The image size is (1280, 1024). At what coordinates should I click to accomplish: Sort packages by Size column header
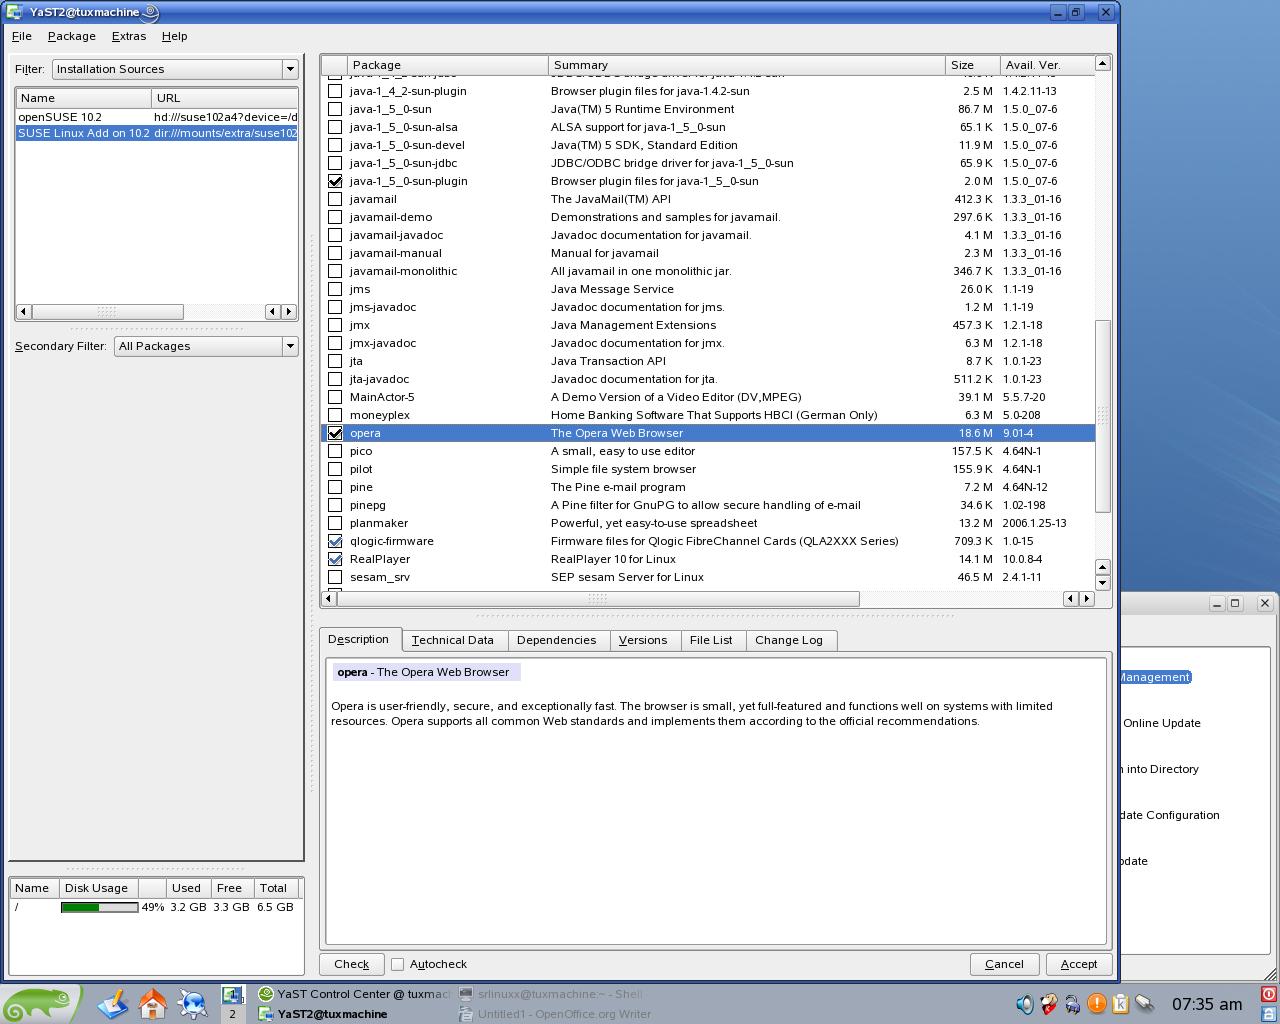click(x=972, y=65)
